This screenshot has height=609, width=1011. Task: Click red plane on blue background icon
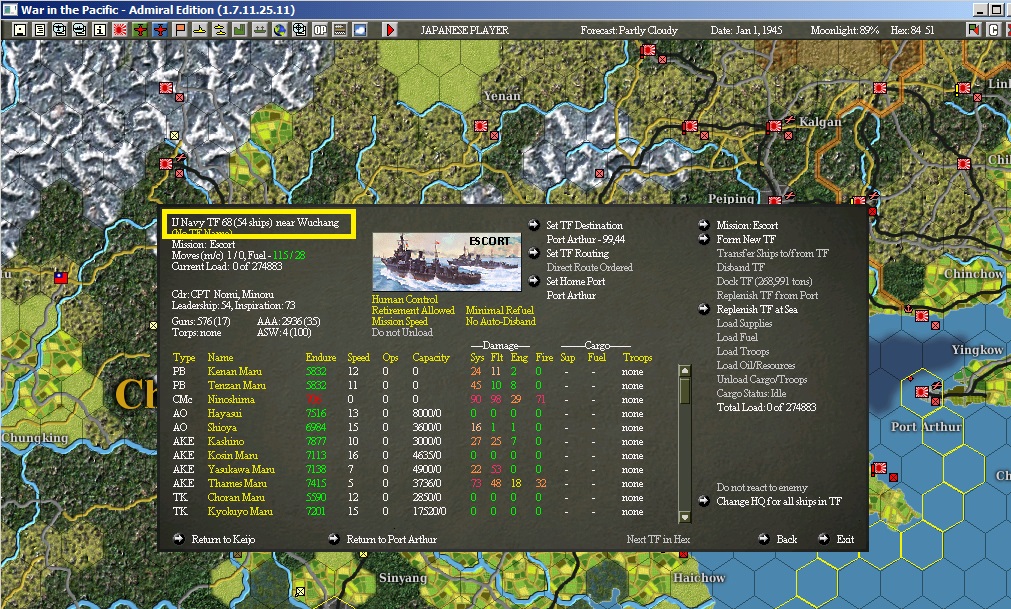pyautogui.click(x=160, y=30)
